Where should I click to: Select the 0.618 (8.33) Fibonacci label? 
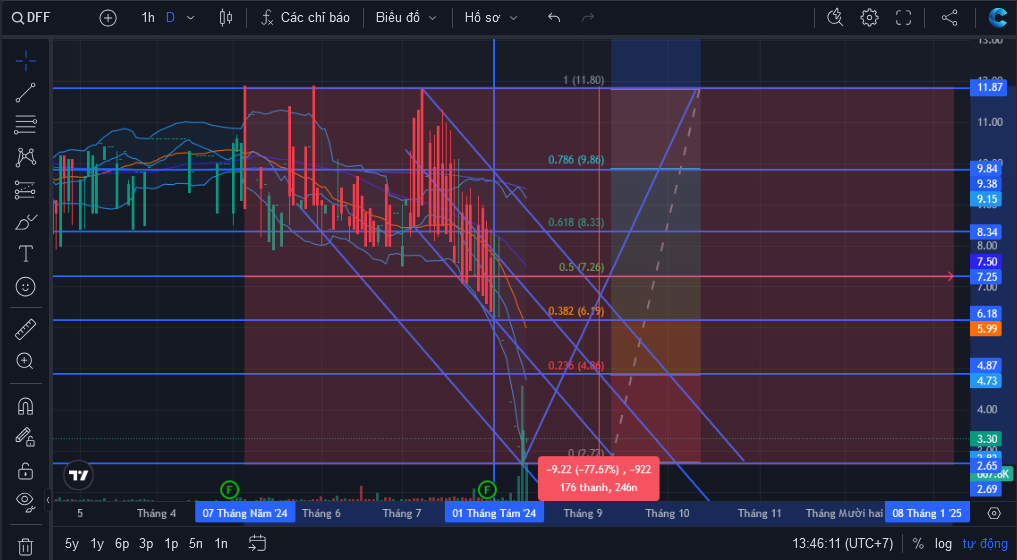click(576, 223)
